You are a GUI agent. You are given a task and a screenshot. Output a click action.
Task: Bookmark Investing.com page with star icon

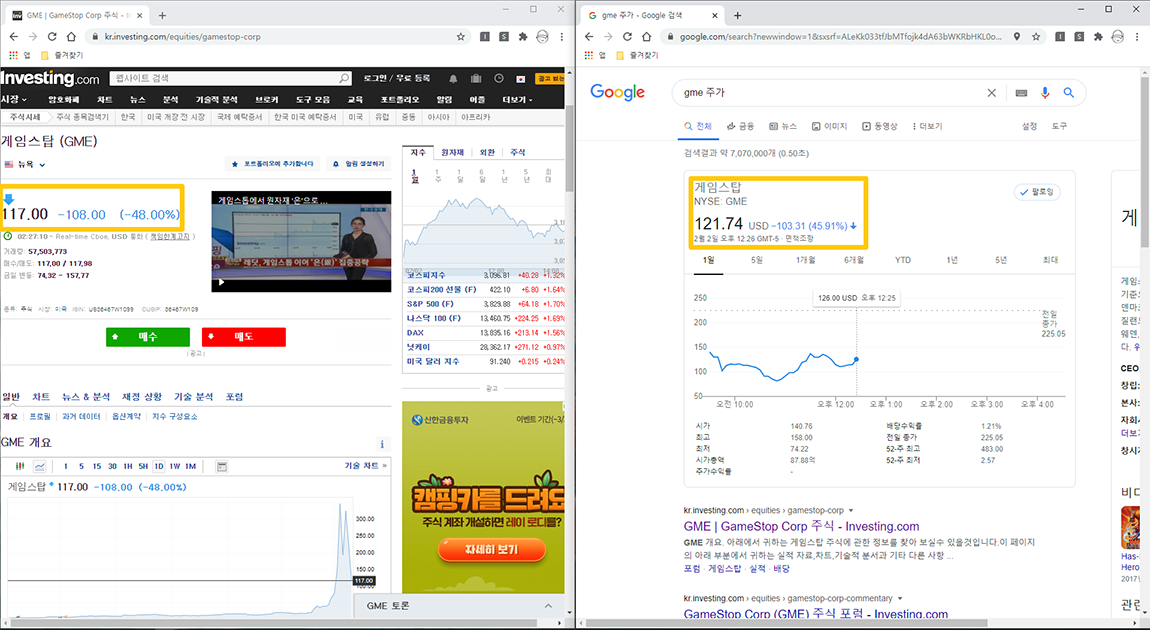coord(461,37)
